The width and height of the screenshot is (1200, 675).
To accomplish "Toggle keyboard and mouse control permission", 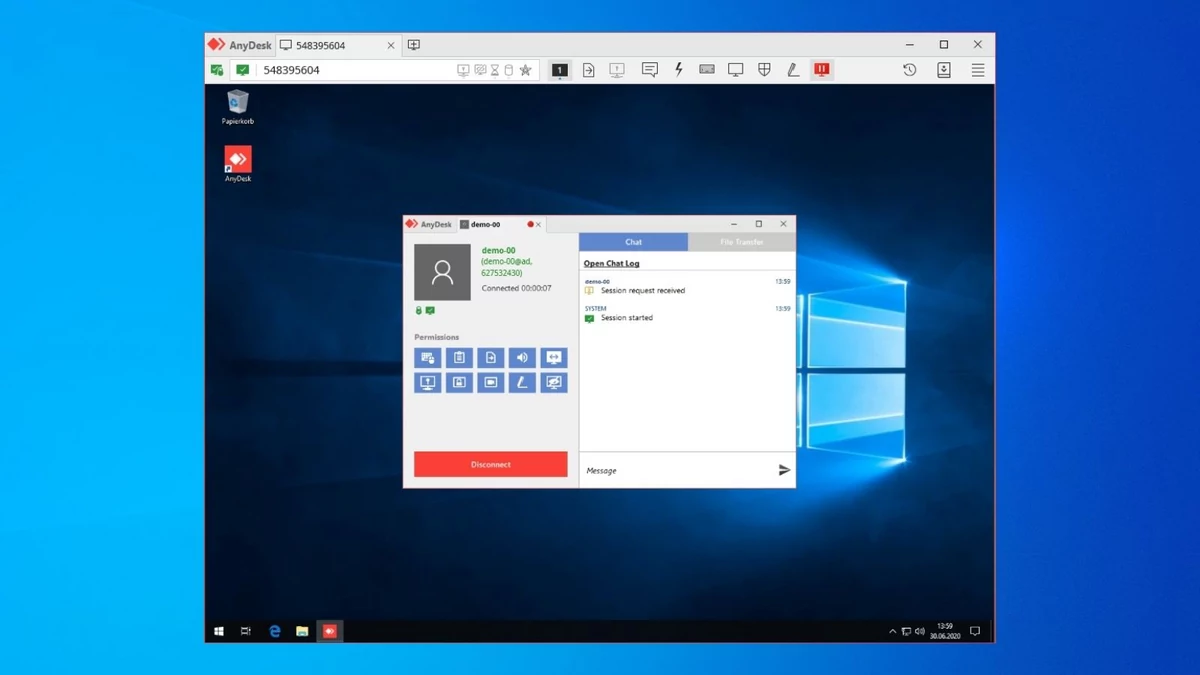I will (x=428, y=357).
